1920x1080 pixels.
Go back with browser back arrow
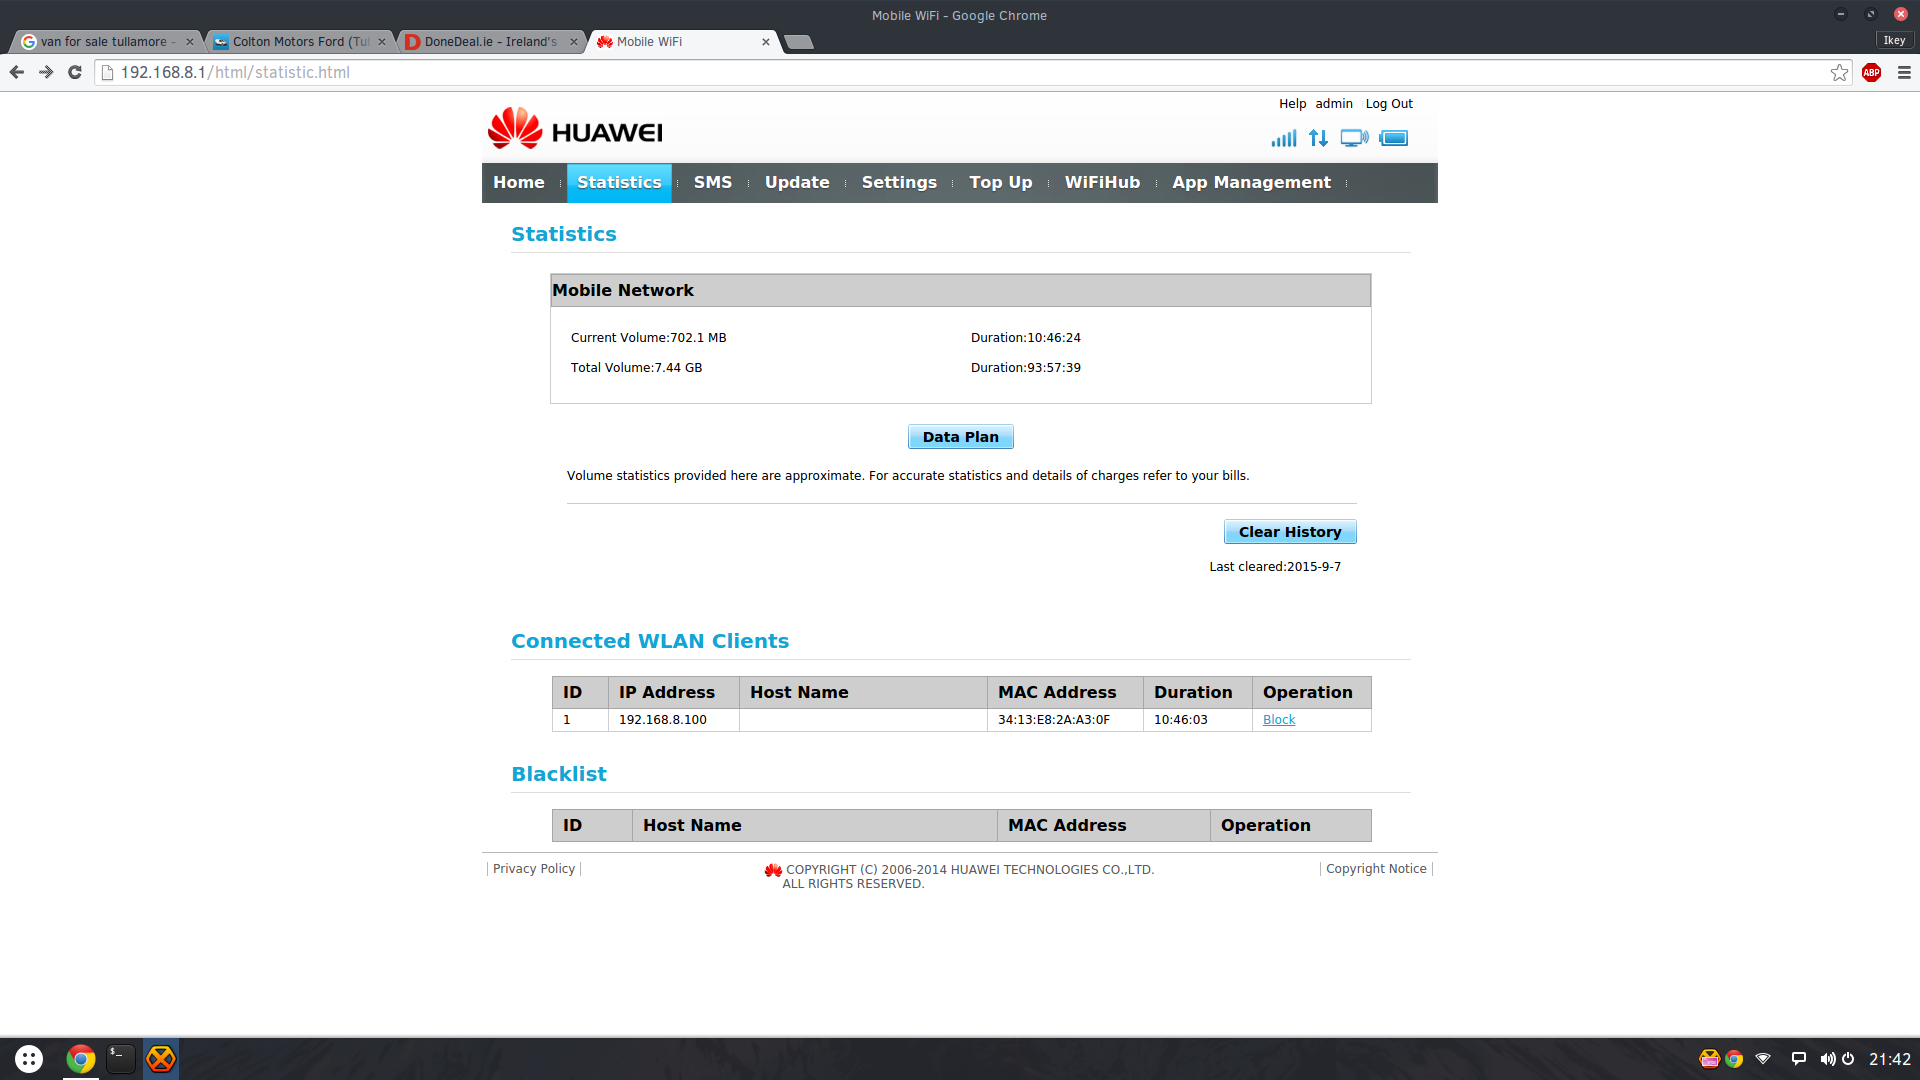(x=17, y=72)
